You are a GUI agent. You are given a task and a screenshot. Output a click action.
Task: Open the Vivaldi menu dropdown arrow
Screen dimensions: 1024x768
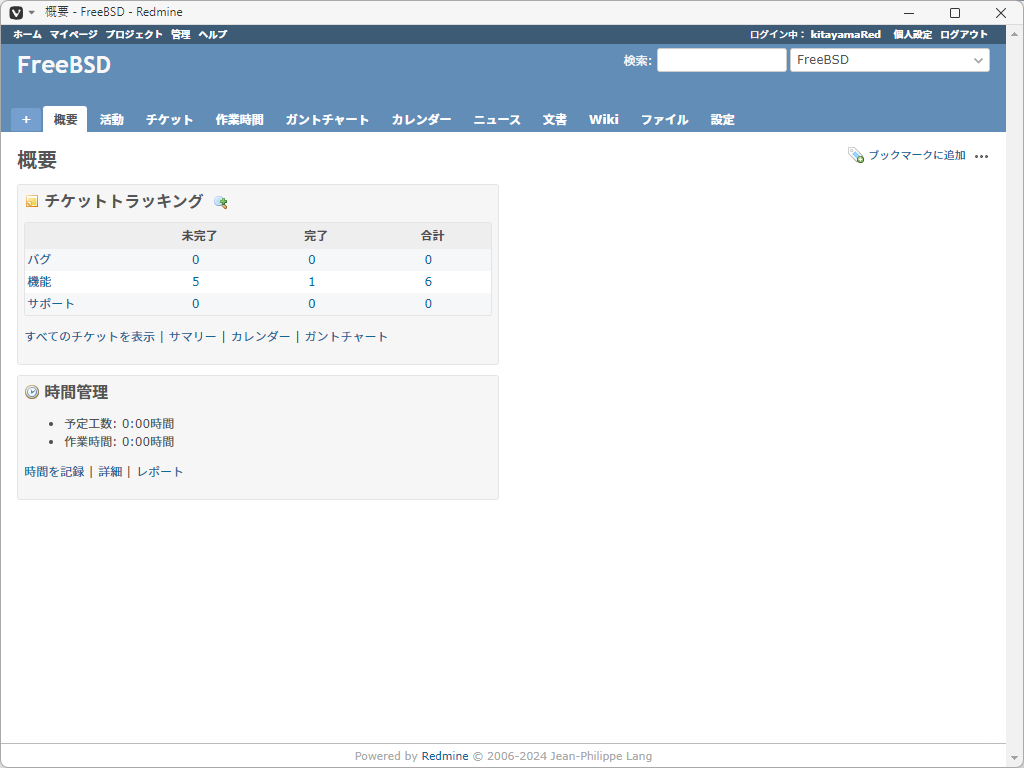pyautogui.click(x=31, y=13)
